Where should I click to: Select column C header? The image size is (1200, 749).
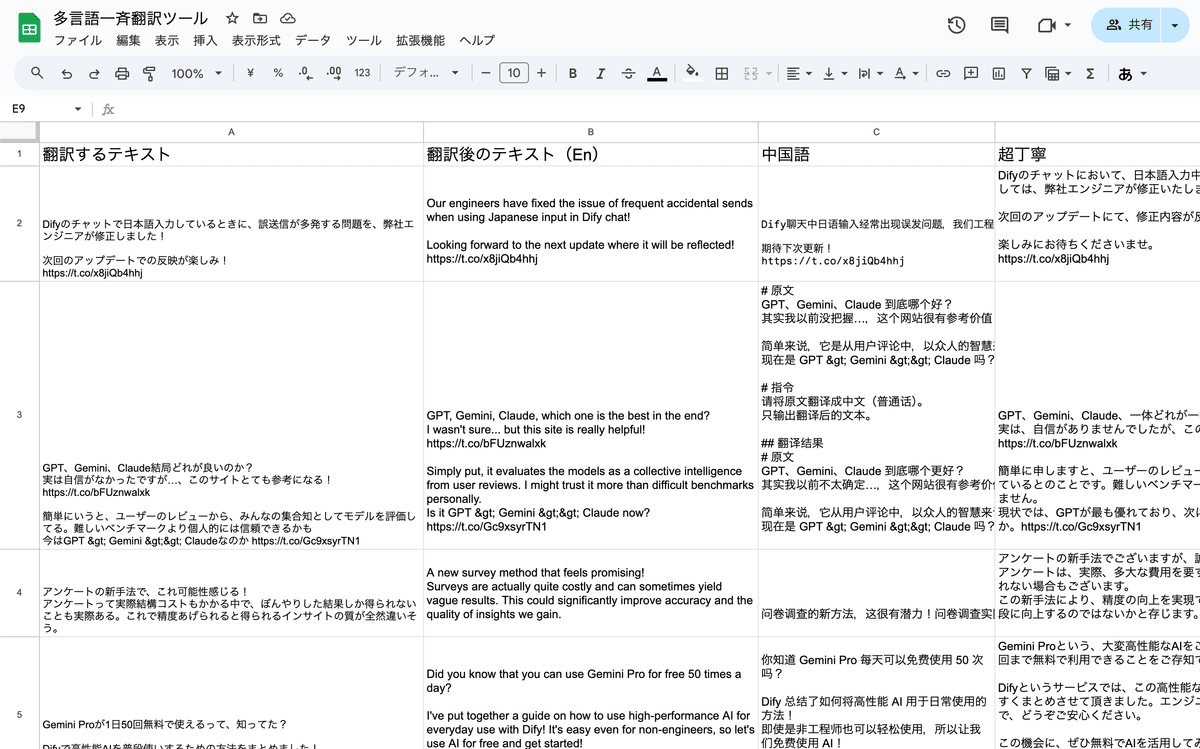click(x=877, y=132)
